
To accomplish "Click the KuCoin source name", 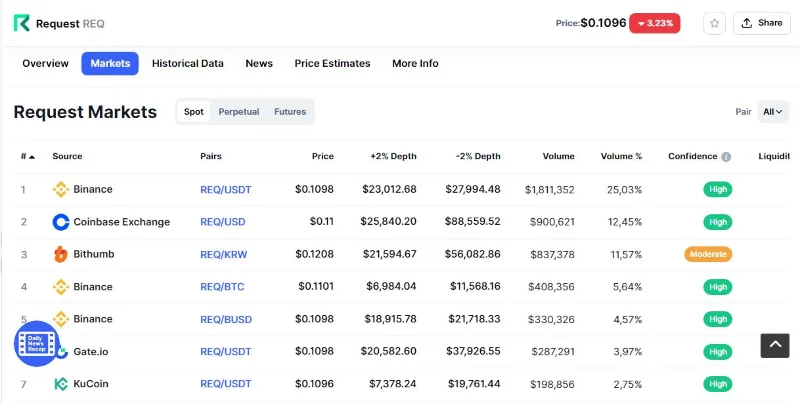I will pyautogui.click(x=91, y=384).
